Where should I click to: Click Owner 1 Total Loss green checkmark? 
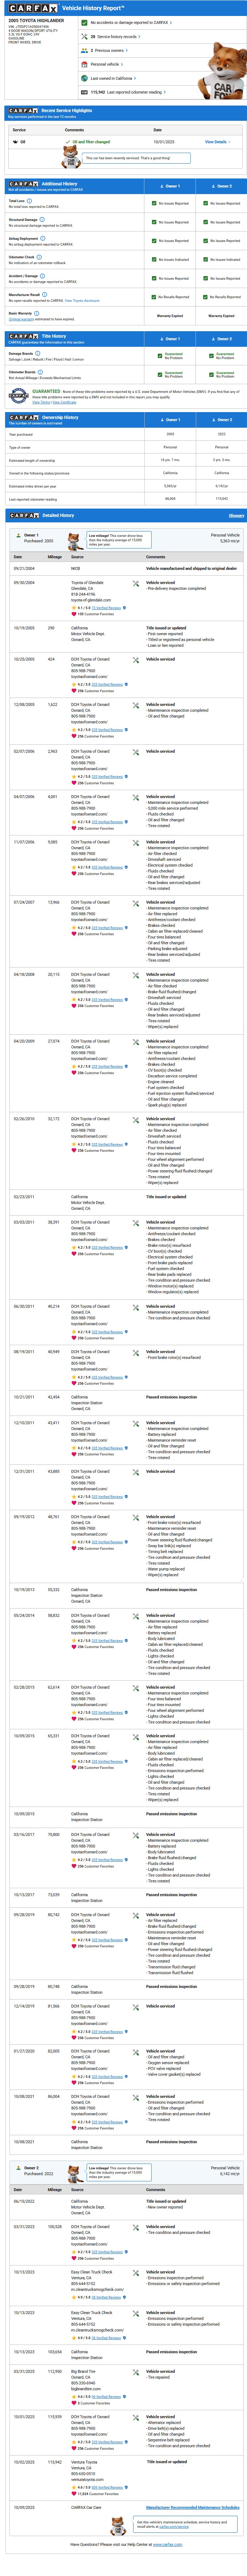[x=154, y=203]
